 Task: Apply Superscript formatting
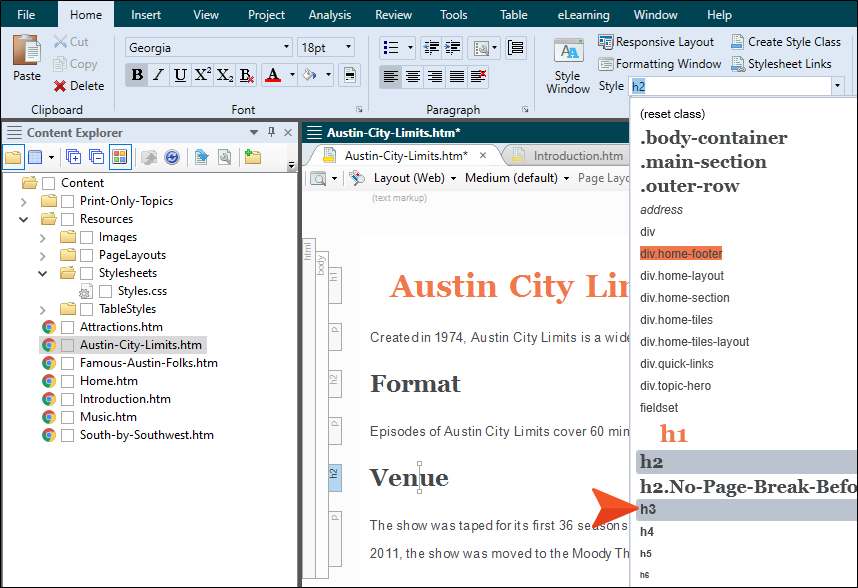(202, 75)
